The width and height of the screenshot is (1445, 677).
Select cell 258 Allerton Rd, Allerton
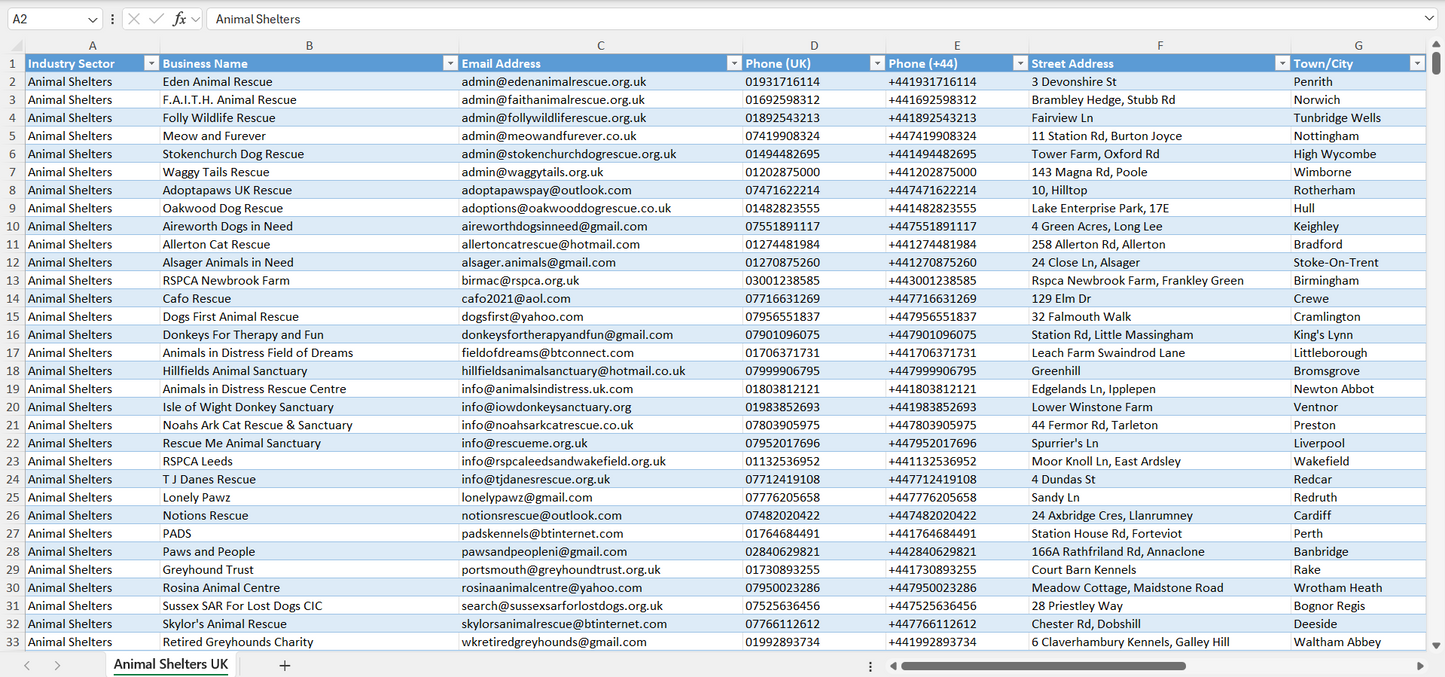click(x=1160, y=244)
